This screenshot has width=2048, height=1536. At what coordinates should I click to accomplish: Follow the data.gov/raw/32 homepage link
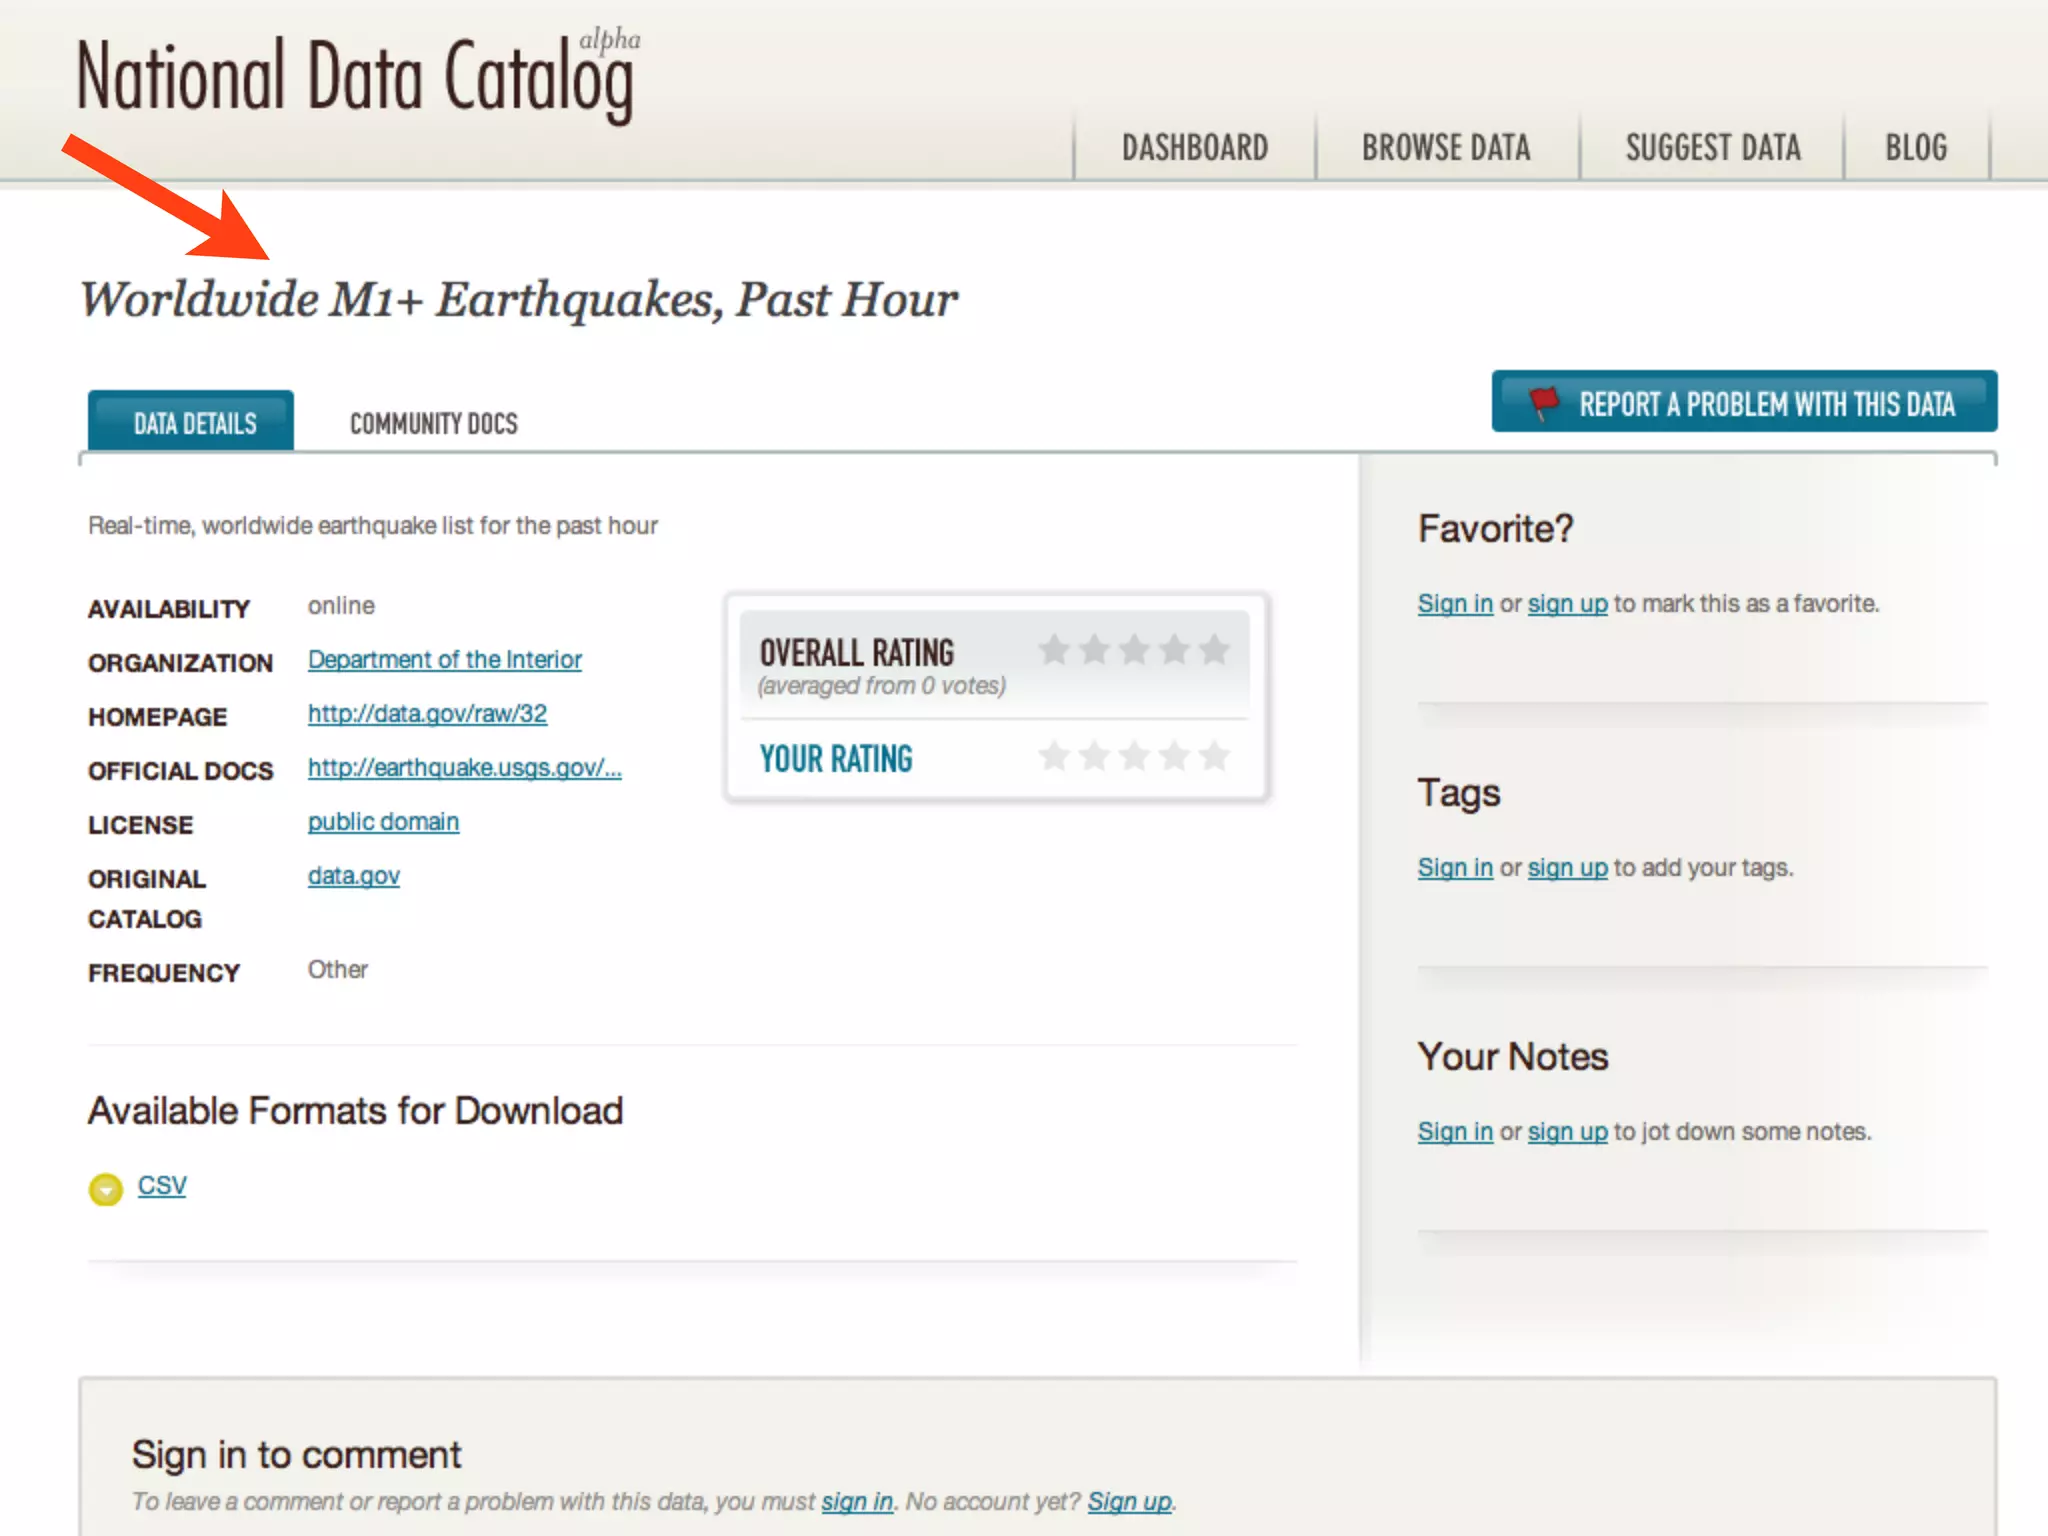tap(427, 714)
